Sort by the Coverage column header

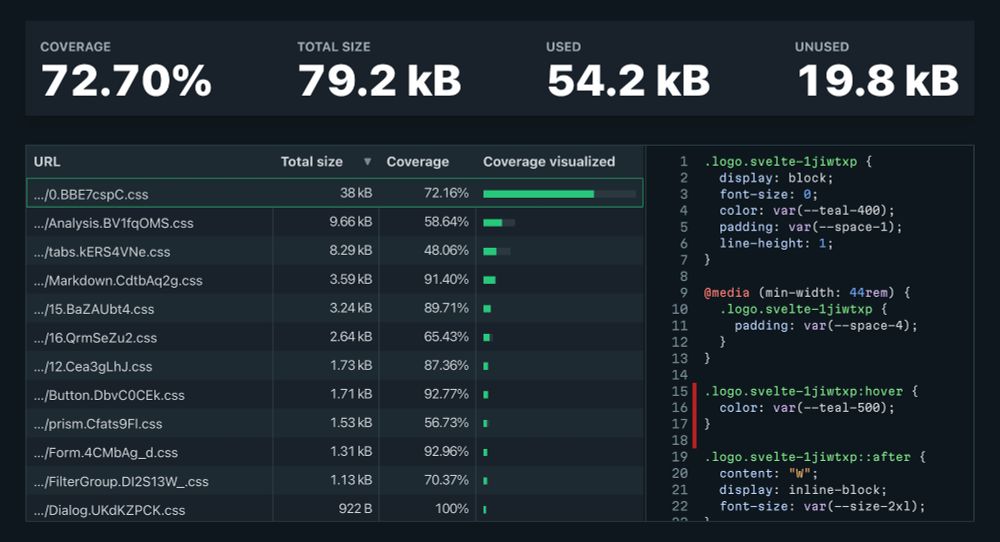[418, 162]
